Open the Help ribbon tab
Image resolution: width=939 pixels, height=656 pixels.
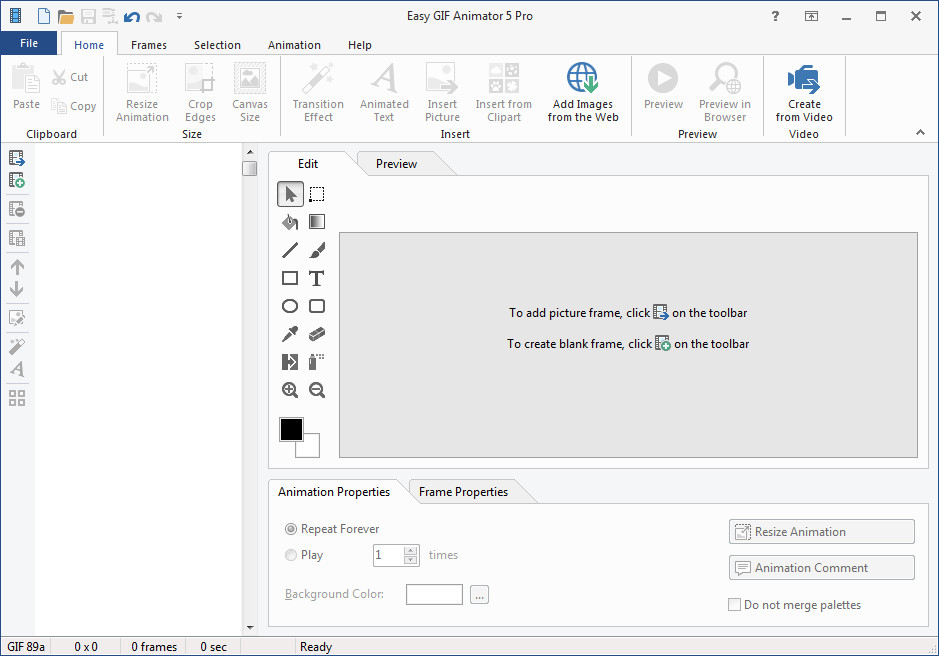(359, 45)
